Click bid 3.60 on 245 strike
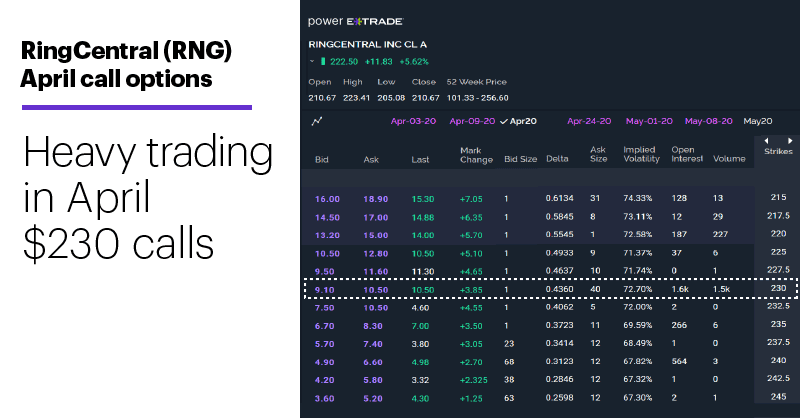The width and height of the screenshot is (800, 418). pos(324,399)
